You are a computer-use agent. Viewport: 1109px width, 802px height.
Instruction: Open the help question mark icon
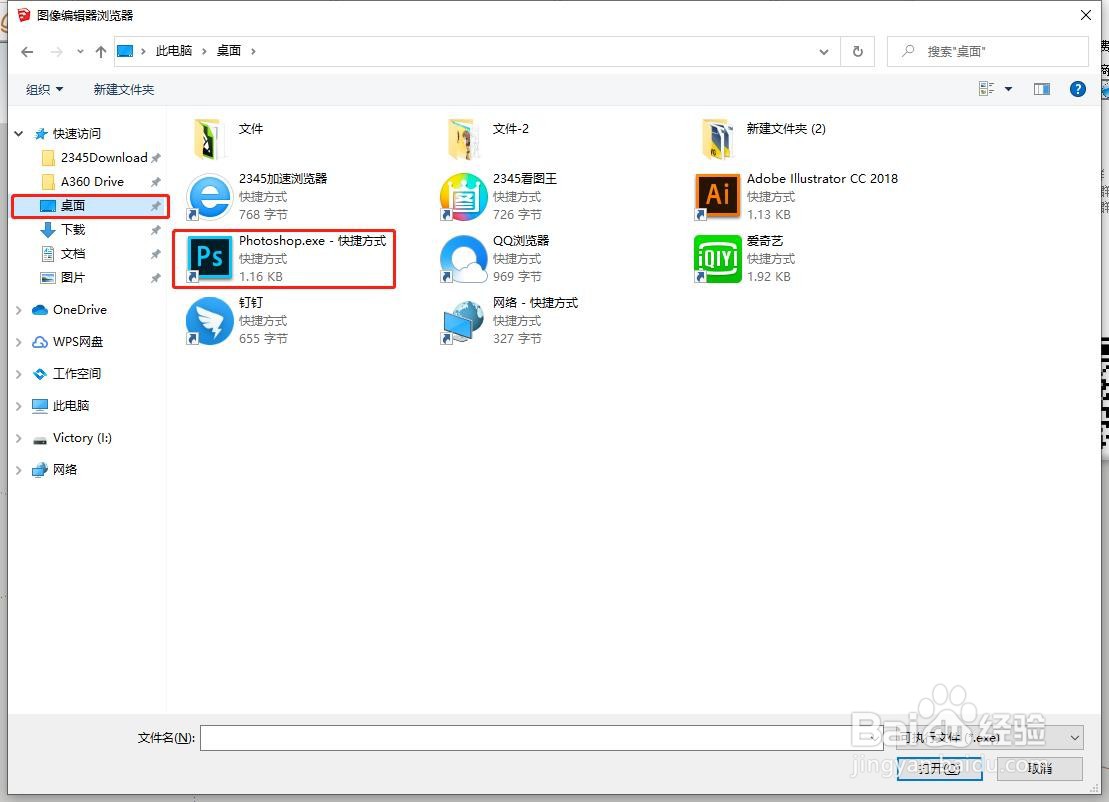(1077, 89)
